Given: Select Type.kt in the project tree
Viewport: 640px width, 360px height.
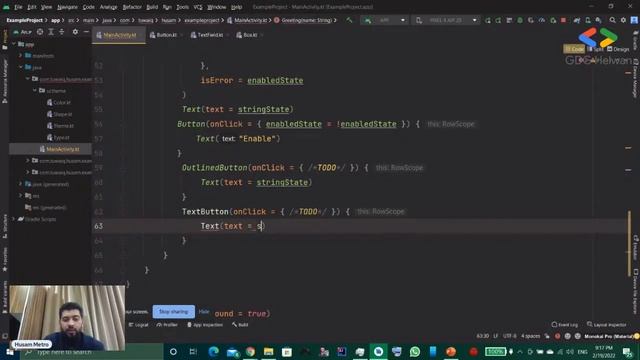Looking at the screenshot, I should coord(58,138).
